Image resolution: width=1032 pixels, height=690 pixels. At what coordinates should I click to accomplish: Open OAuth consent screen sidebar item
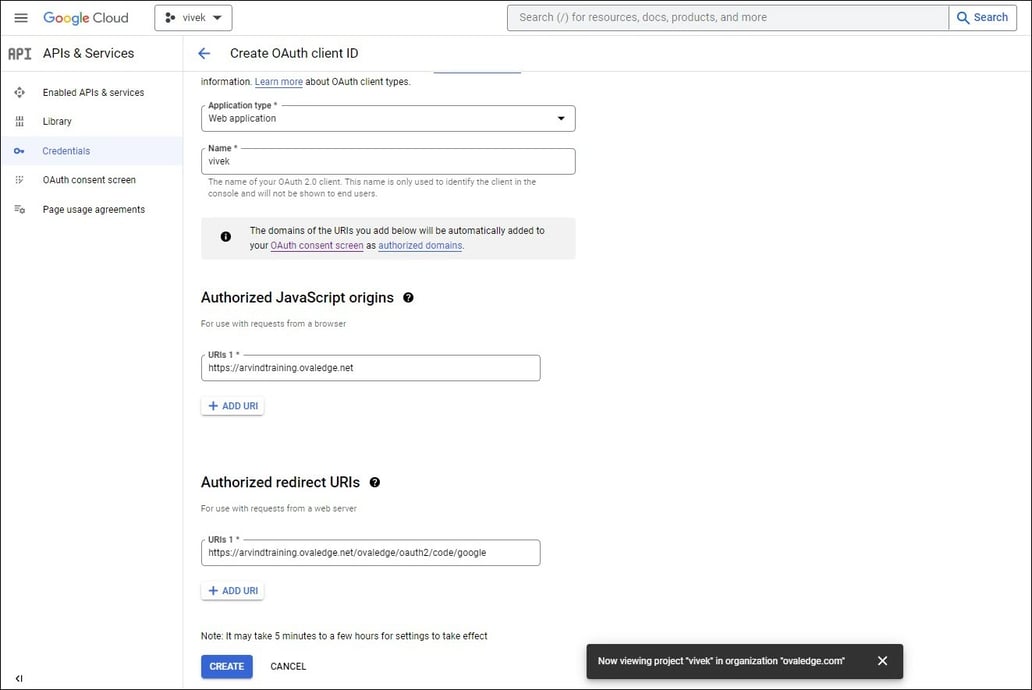pyautogui.click(x=89, y=180)
